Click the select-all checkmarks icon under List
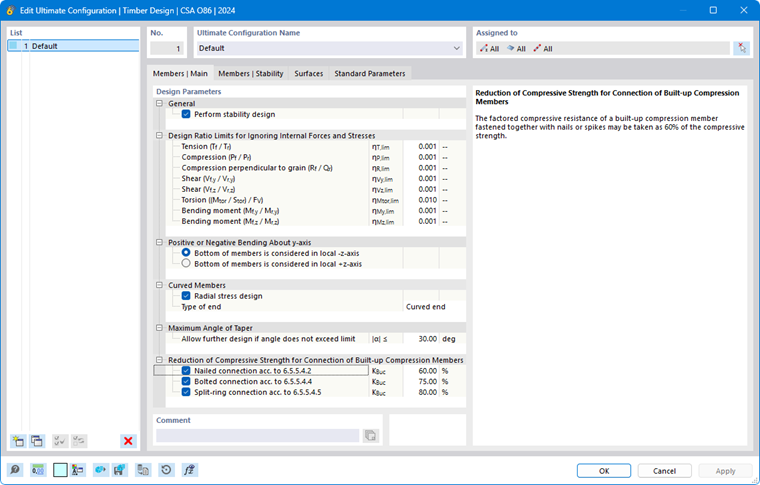This screenshot has height=485, width=760. [x=60, y=441]
